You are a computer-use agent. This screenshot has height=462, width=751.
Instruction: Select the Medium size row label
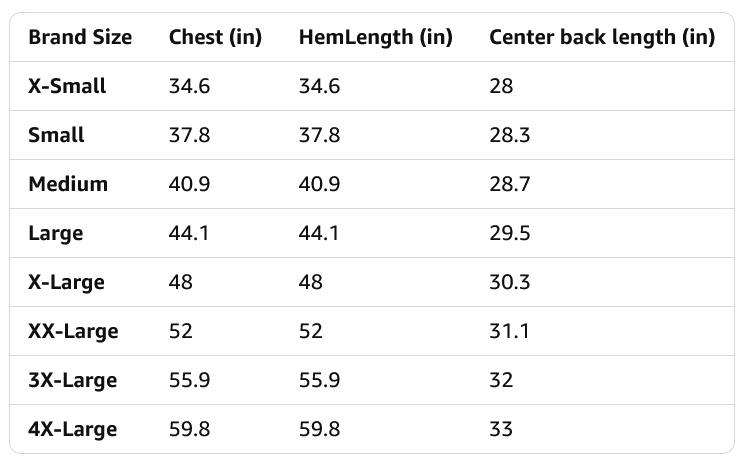click(68, 184)
